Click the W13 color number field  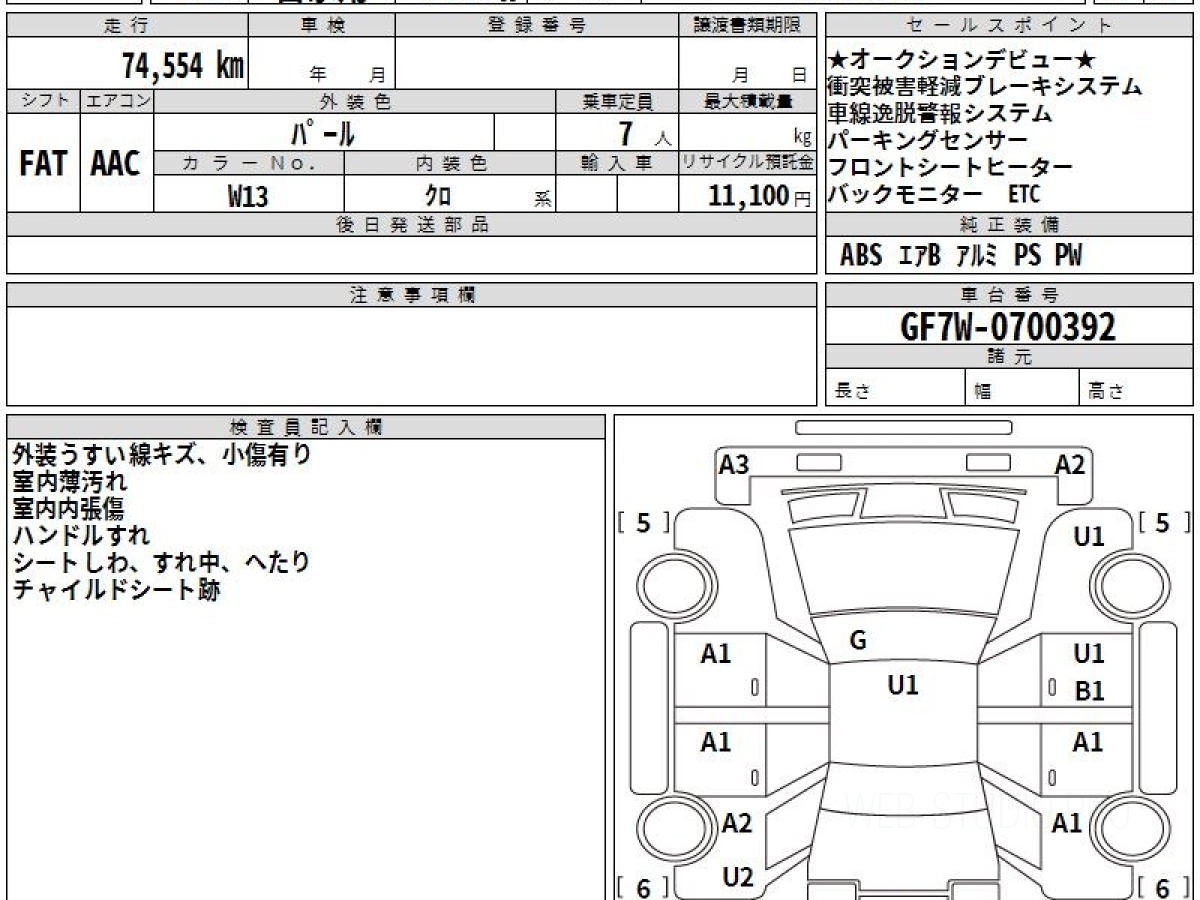click(x=248, y=196)
